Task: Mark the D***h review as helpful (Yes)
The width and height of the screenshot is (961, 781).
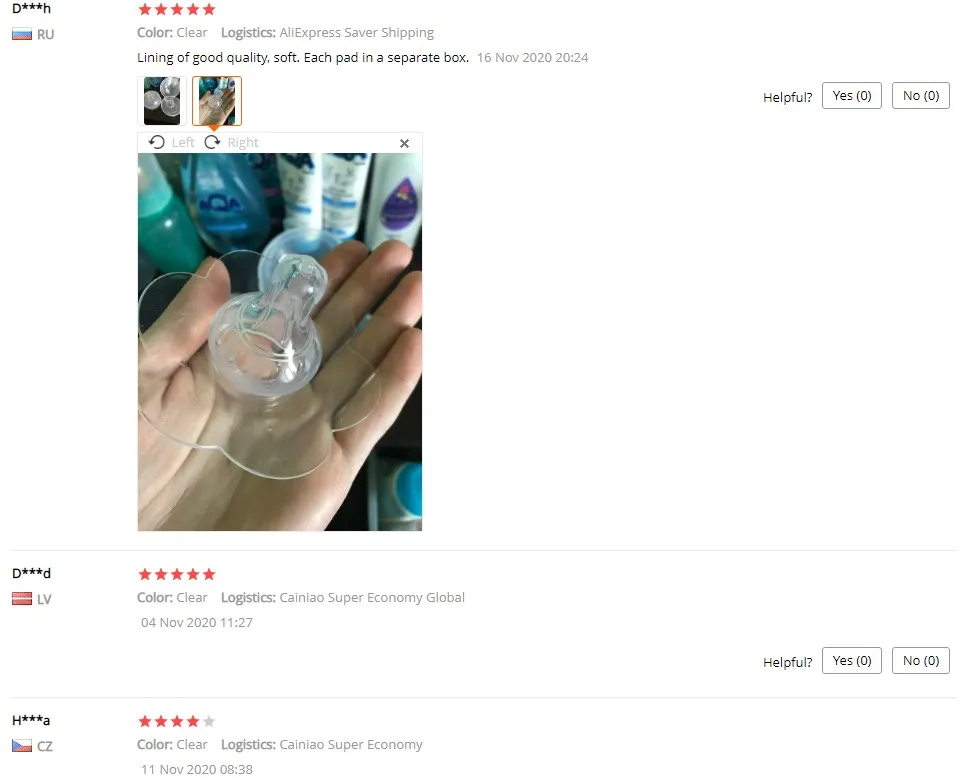Action: [x=852, y=96]
